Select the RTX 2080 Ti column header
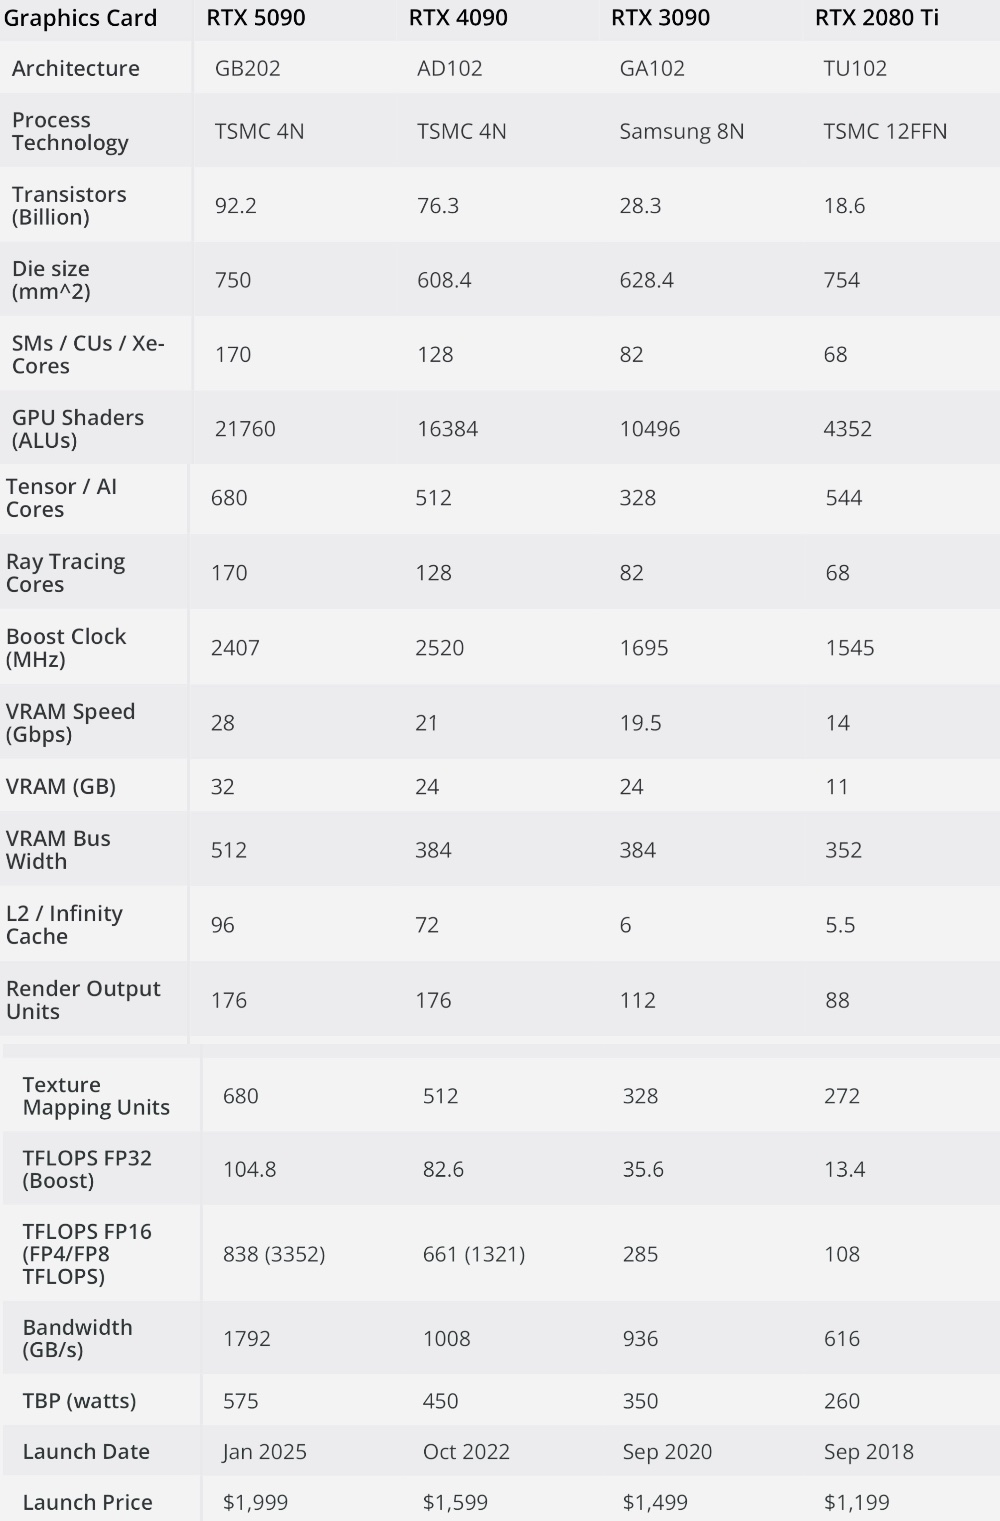Screen dimensions: 1000x1521 point(877,18)
